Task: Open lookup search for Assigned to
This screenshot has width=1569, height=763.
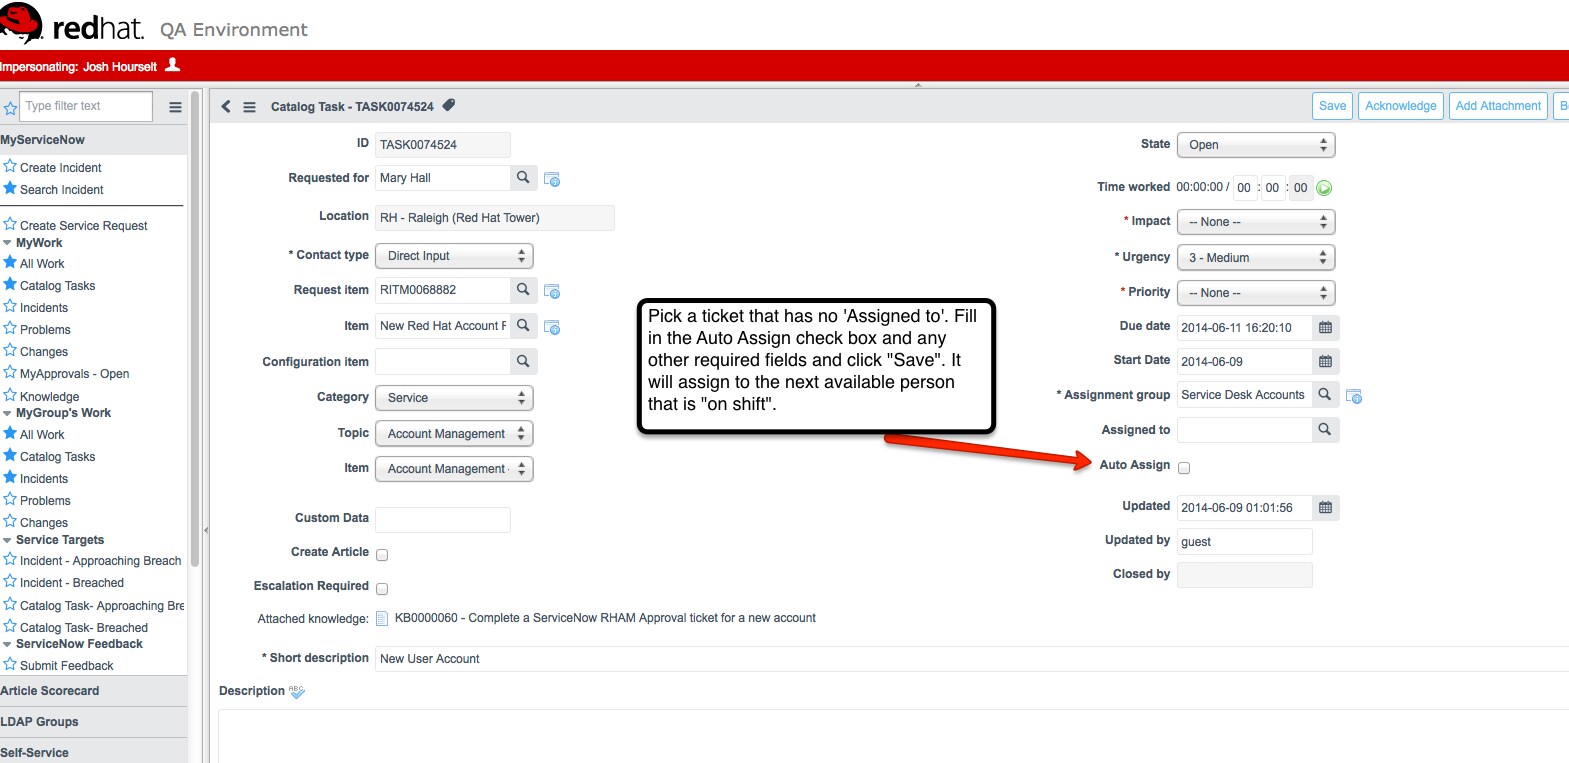Action: pos(1325,429)
